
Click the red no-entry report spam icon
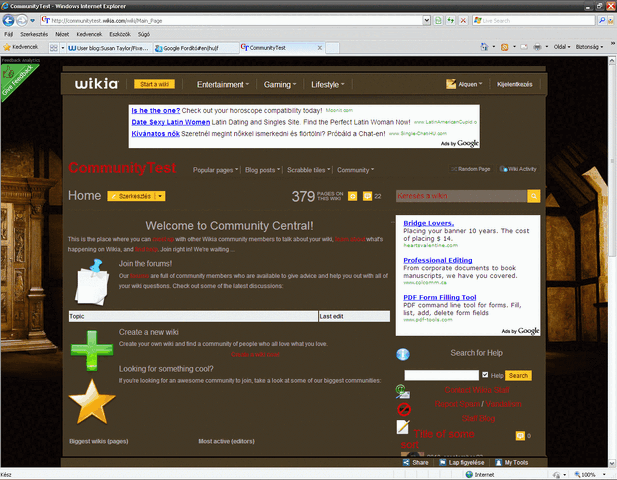pyautogui.click(x=404, y=410)
